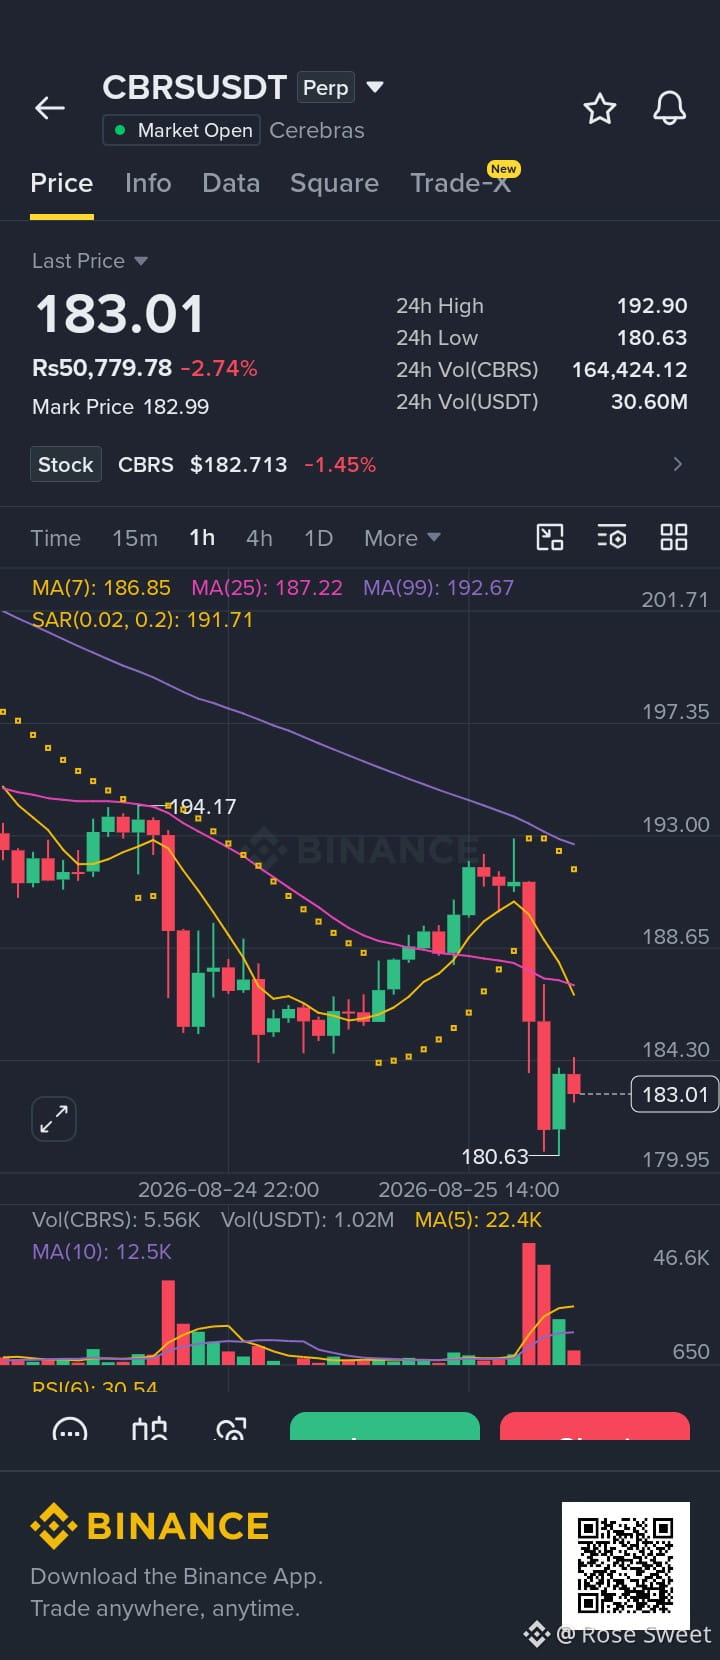Open price alerts with the bell icon
This screenshot has width=720, height=1660.
tap(670, 108)
